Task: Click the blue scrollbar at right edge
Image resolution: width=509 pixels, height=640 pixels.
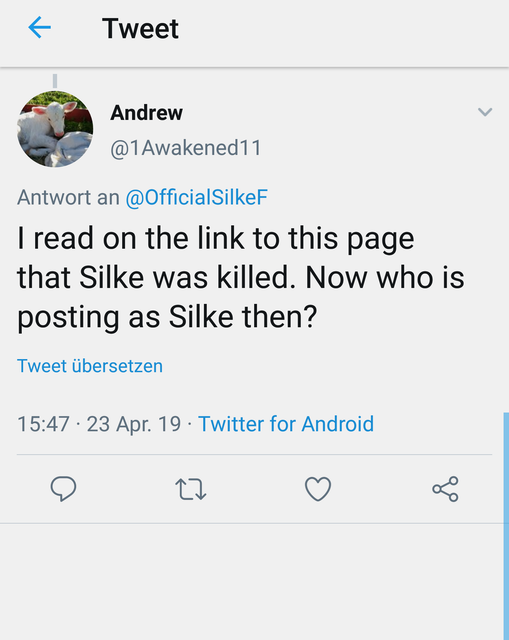Action: tap(506, 526)
